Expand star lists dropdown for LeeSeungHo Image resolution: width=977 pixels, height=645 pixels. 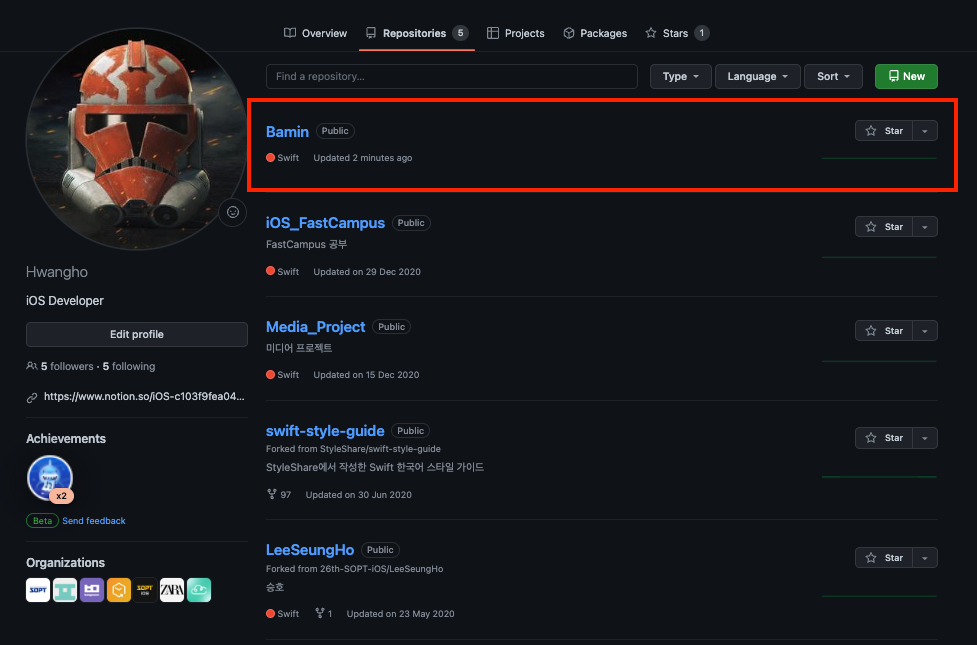coord(925,558)
